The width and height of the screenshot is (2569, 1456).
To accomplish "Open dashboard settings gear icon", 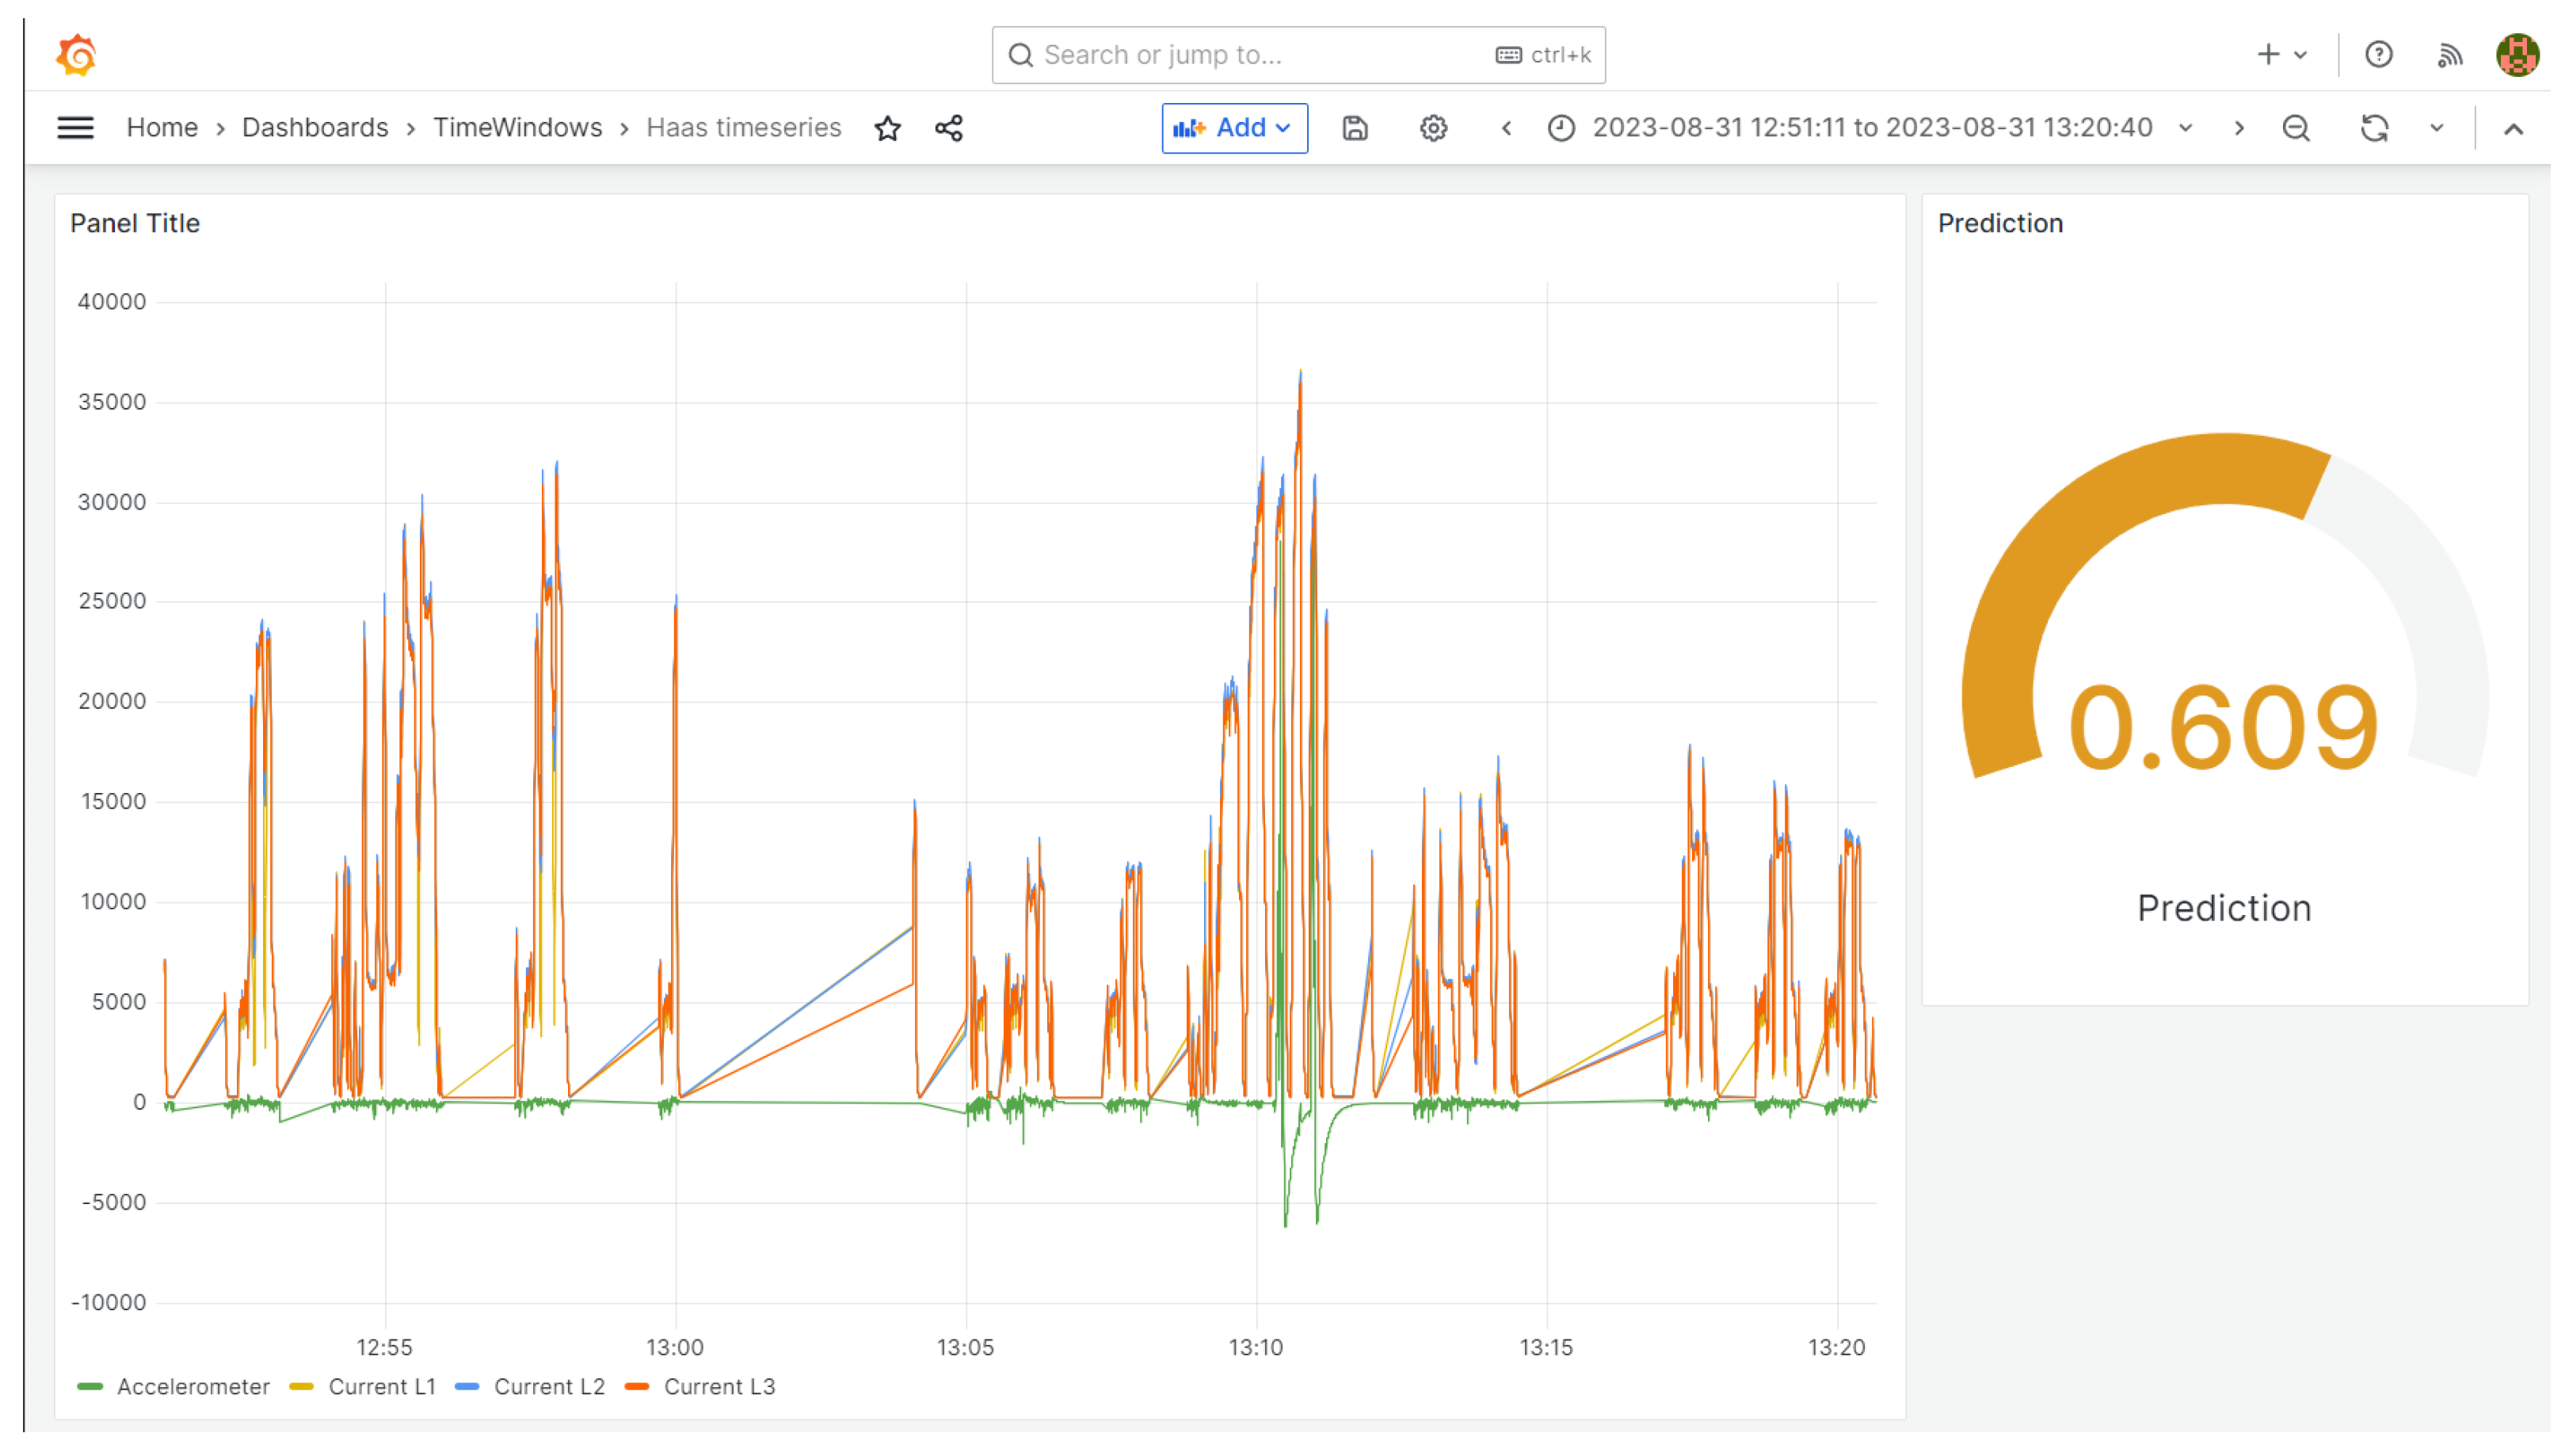I will pyautogui.click(x=1433, y=129).
